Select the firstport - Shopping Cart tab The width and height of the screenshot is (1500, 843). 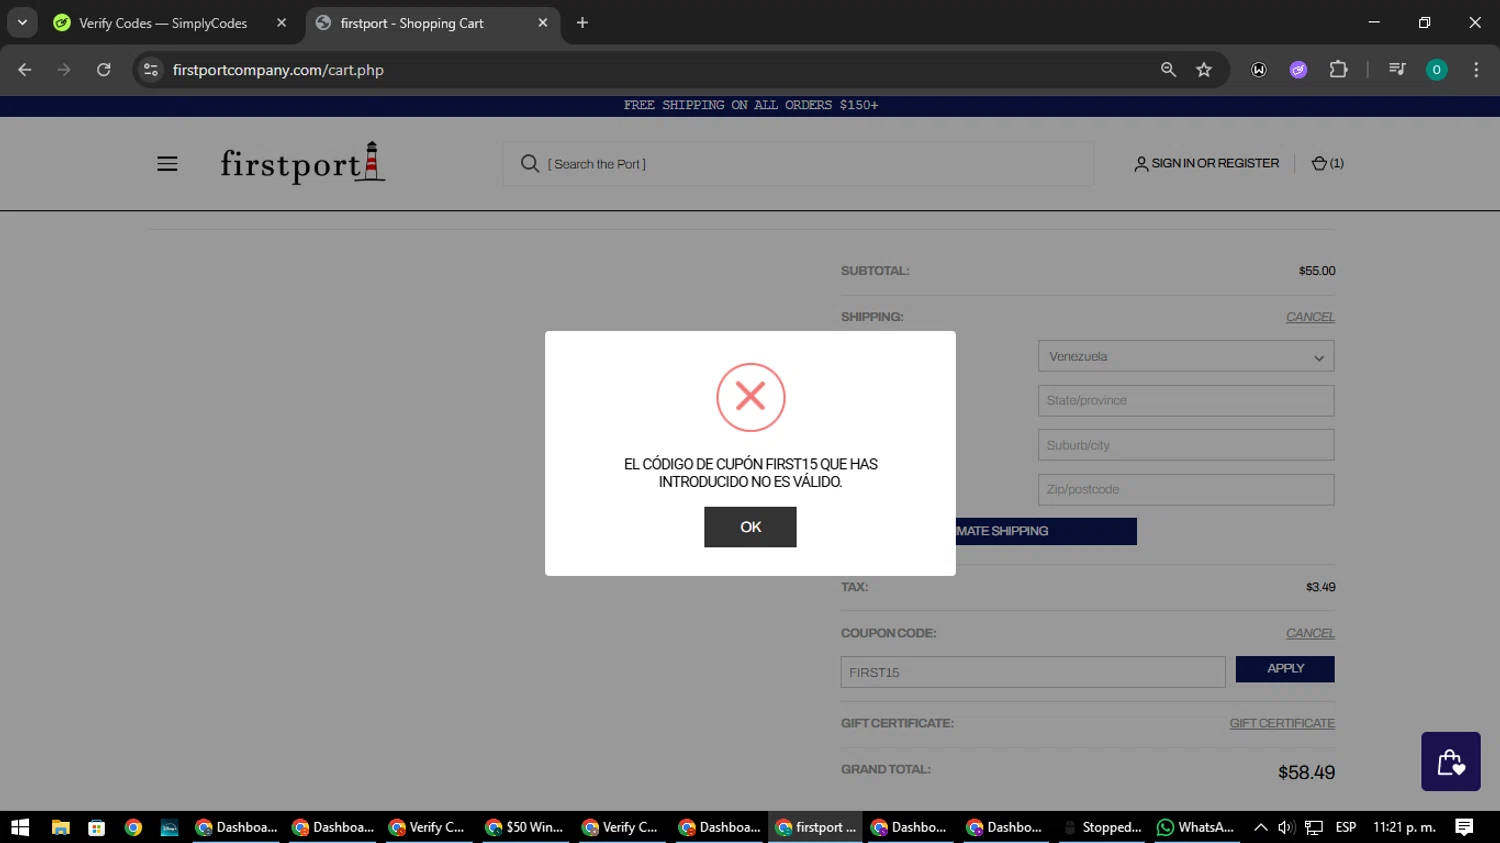point(411,23)
